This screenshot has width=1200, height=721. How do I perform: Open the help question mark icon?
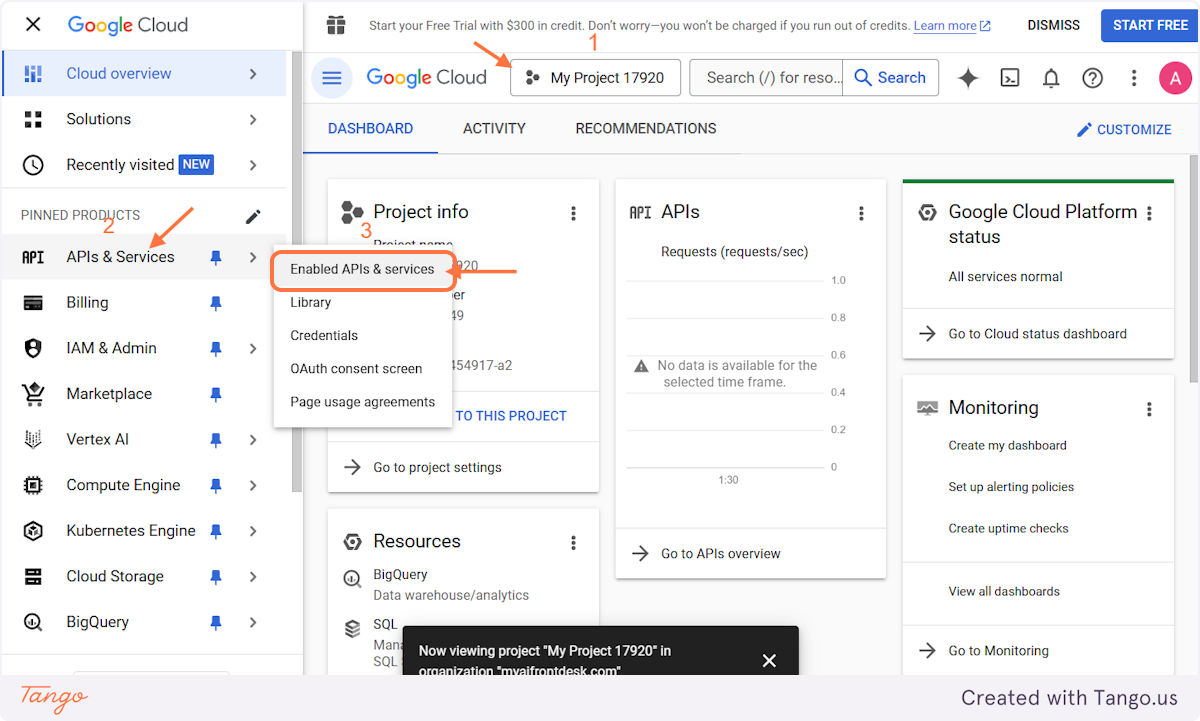pyautogui.click(x=1093, y=78)
